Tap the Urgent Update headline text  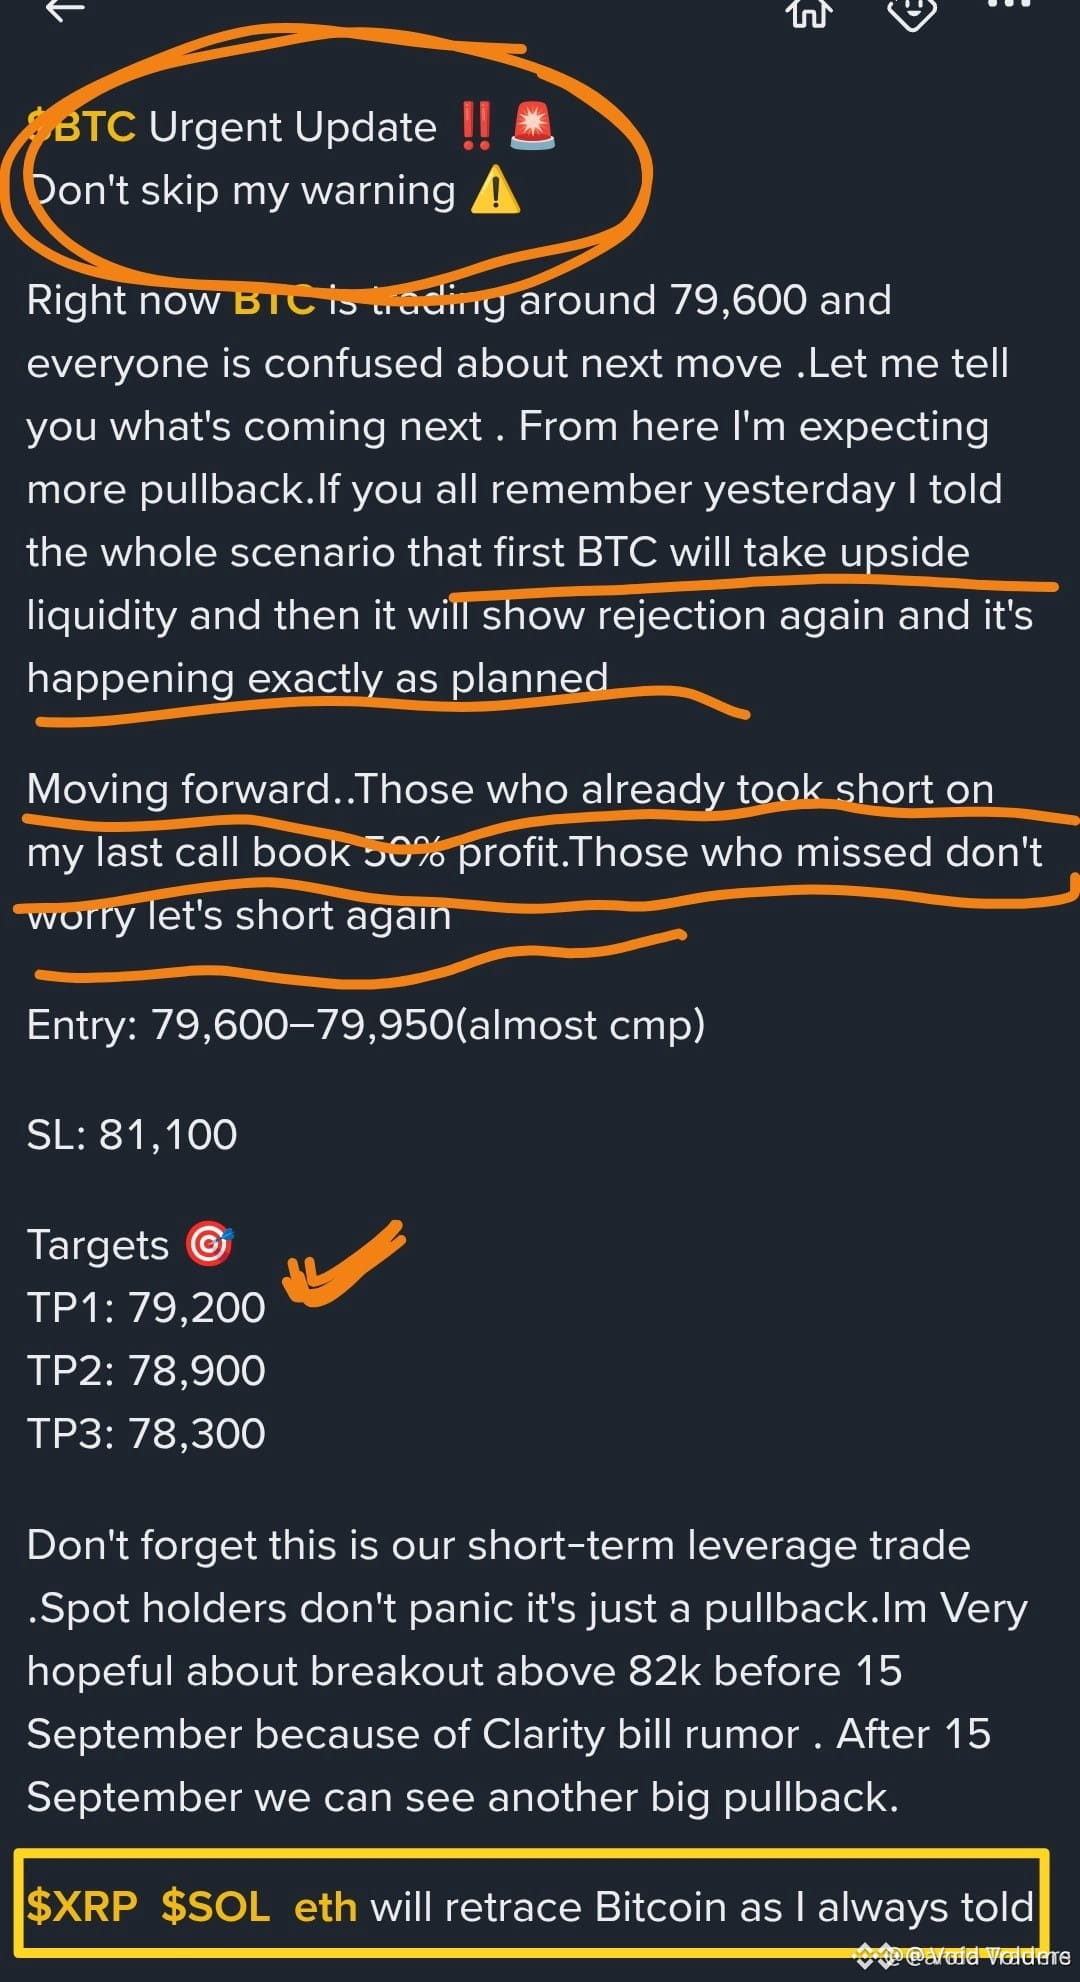click(293, 127)
